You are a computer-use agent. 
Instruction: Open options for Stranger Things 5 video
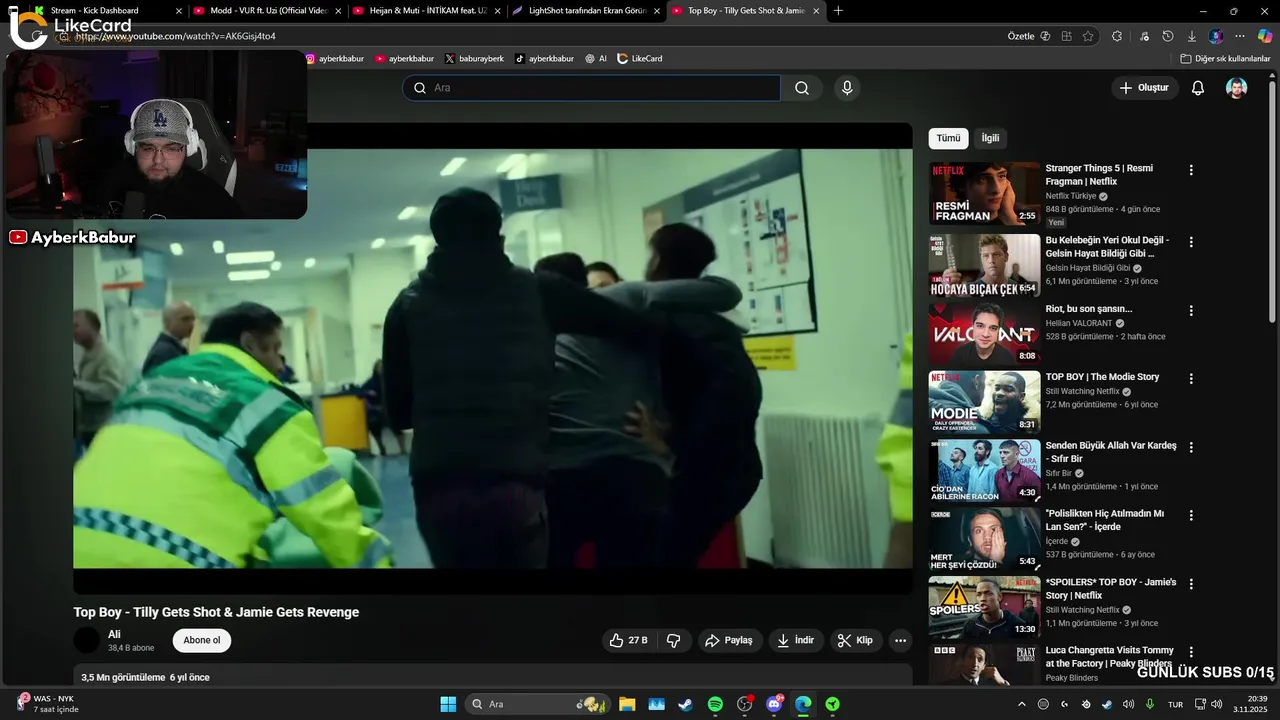tap(1191, 170)
